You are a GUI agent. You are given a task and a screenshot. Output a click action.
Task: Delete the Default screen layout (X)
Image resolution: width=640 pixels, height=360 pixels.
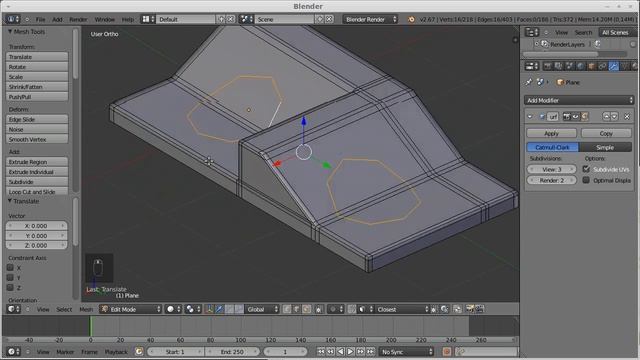(x=231, y=19)
